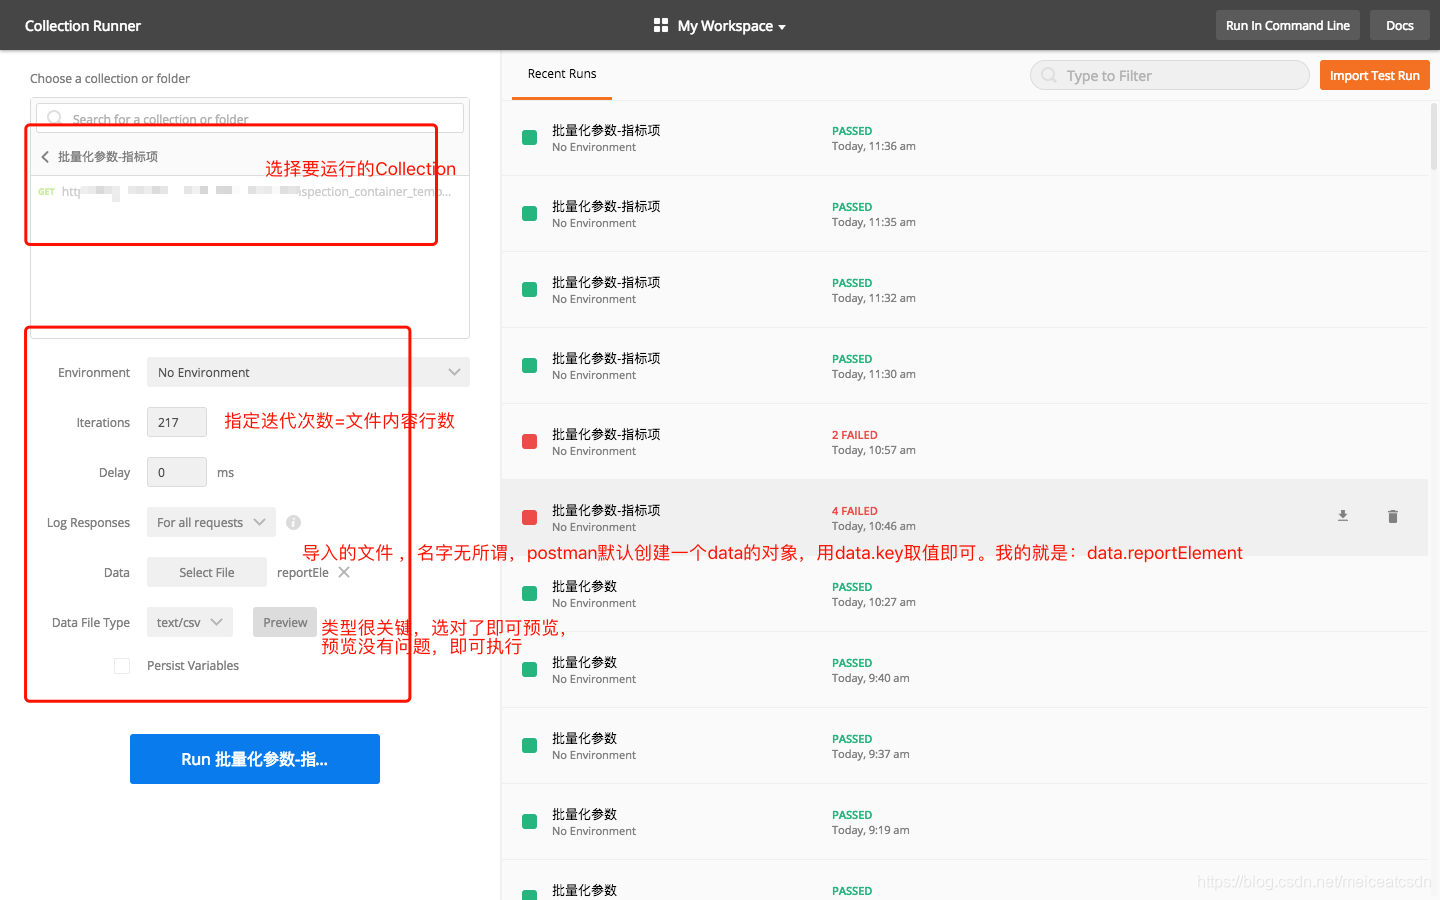
Task: Open the Log Responses dropdown
Action: coord(210,521)
